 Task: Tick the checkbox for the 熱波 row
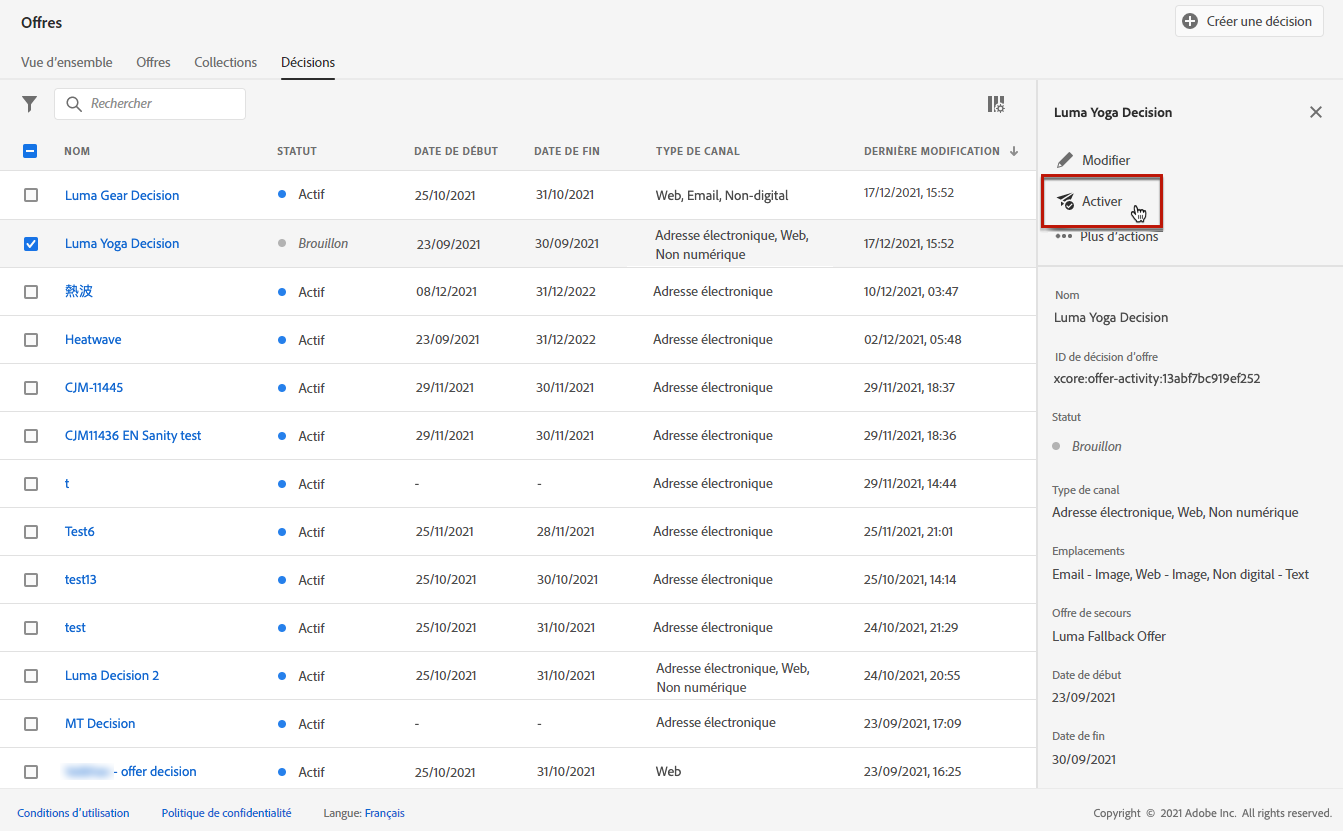31,292
